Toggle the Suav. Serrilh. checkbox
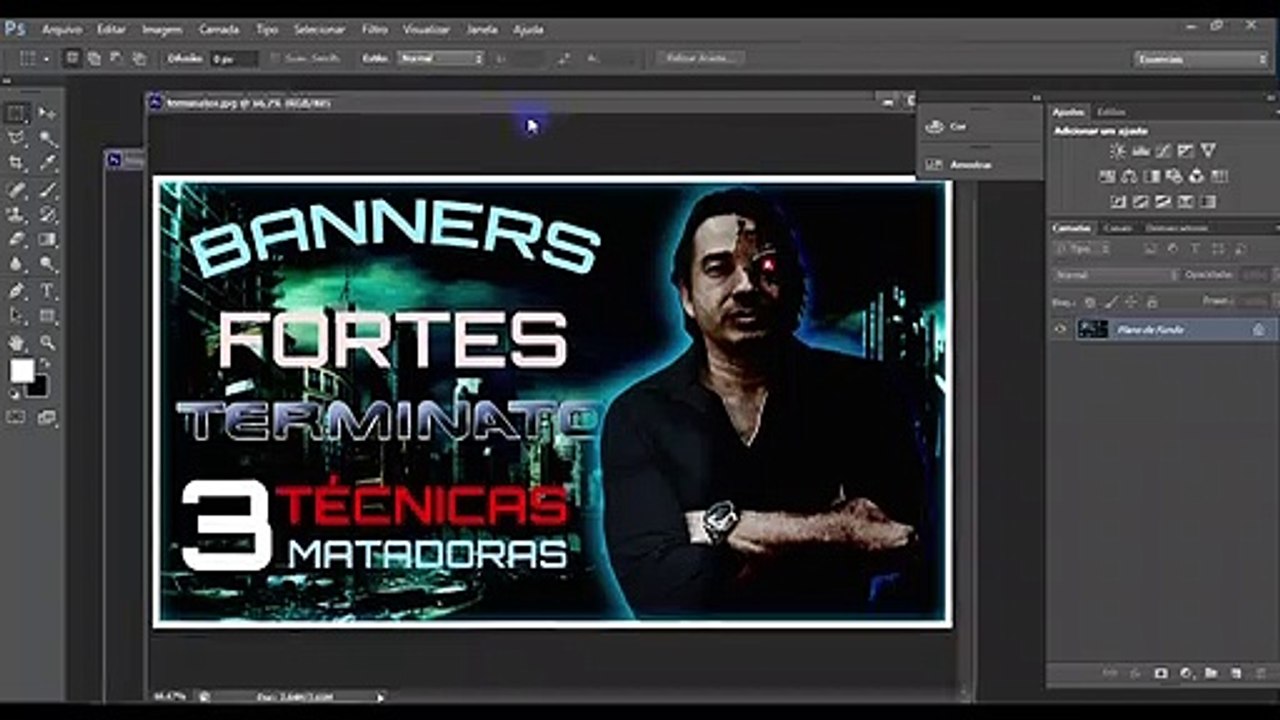The image size is (1280, 720). pyautogui.click(x=275, y=59)
